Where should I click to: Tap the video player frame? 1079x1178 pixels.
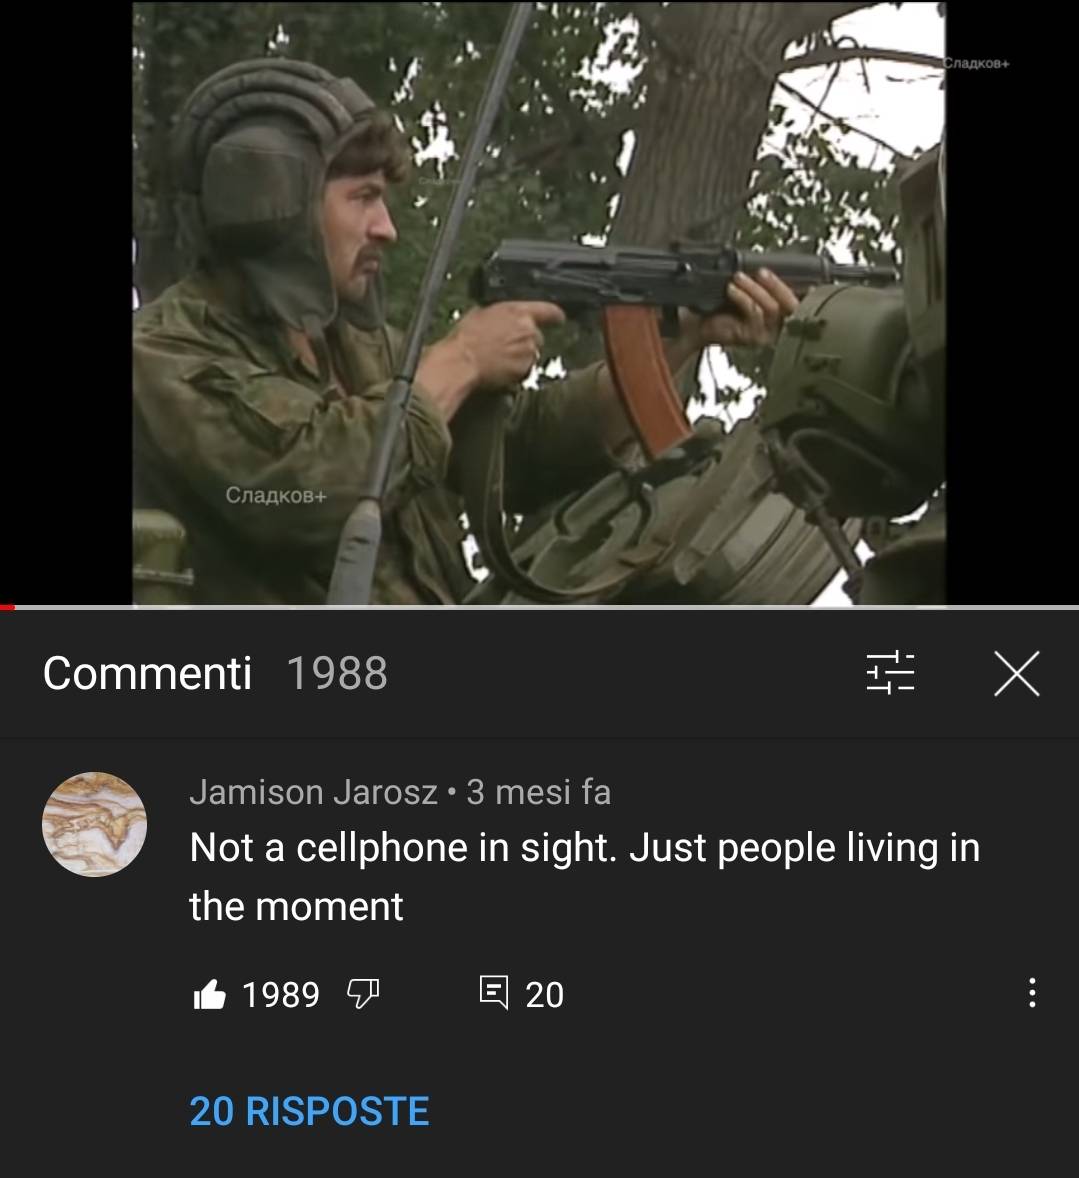pyautogui.click(x=539, y=303)
